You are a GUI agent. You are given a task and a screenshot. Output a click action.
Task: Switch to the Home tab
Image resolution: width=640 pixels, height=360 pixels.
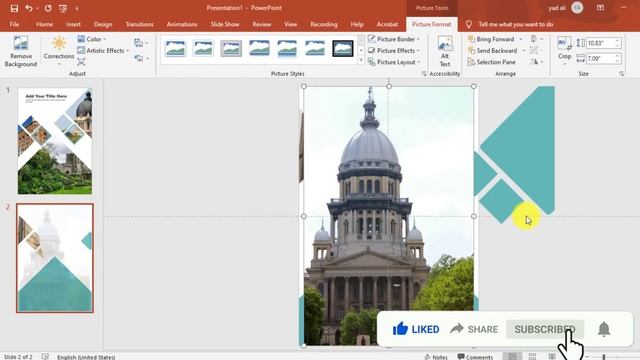pyautogui.click(x=44, y=24)
